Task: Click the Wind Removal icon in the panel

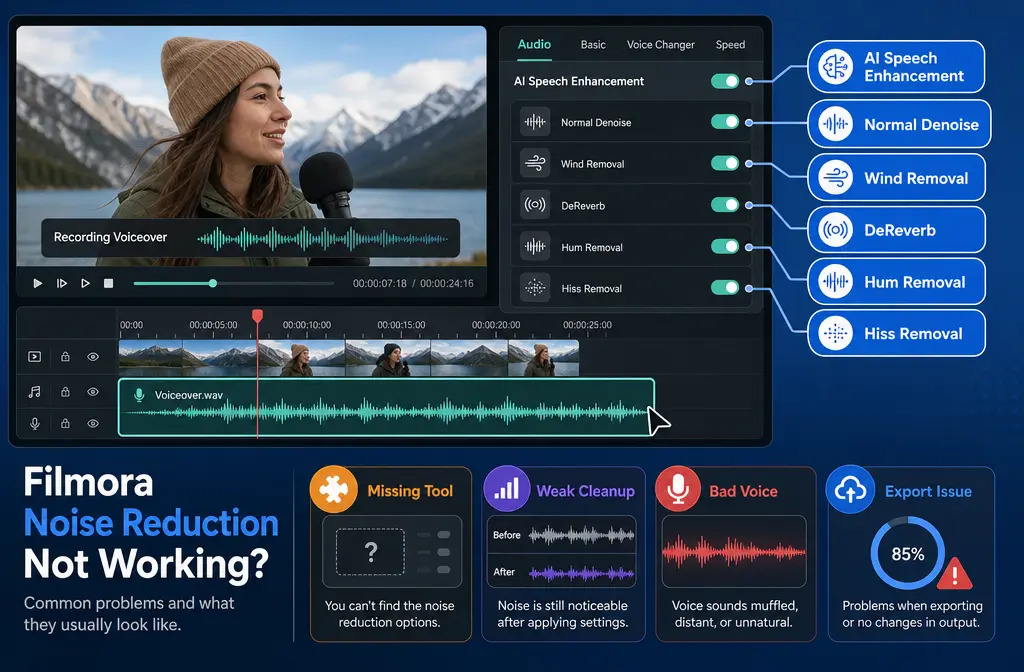Action: pyautogui.click(x=535, y=163)
